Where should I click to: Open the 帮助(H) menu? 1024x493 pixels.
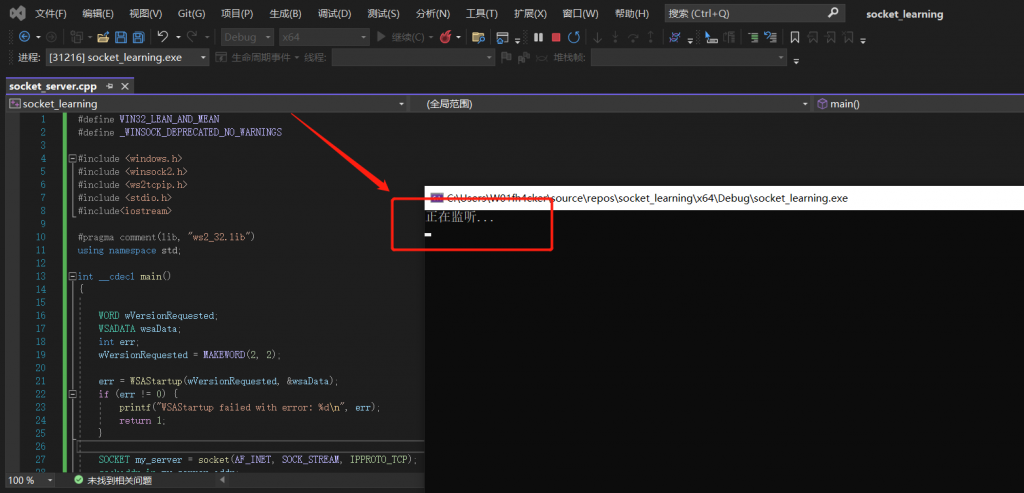[x=632, y=14]
